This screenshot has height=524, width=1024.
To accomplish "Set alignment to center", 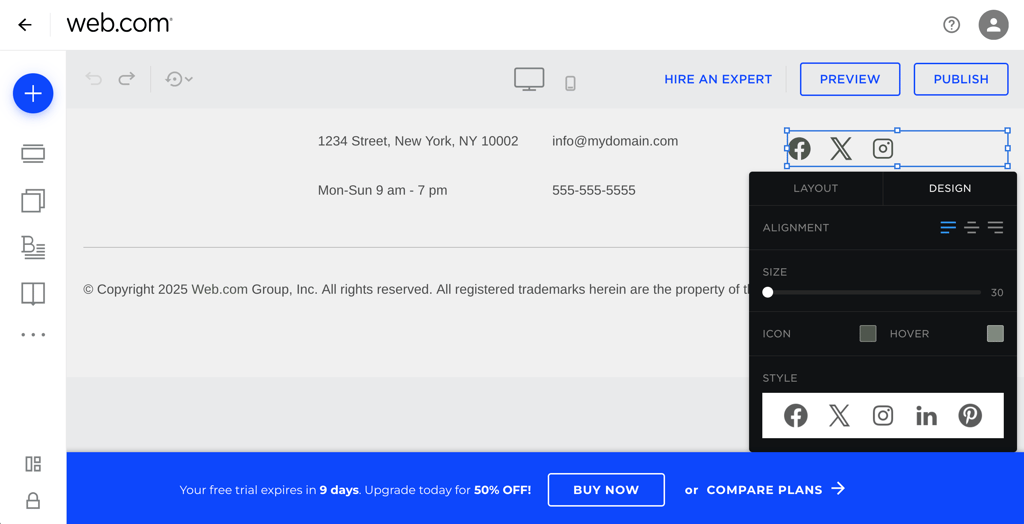I will [972, 227].
